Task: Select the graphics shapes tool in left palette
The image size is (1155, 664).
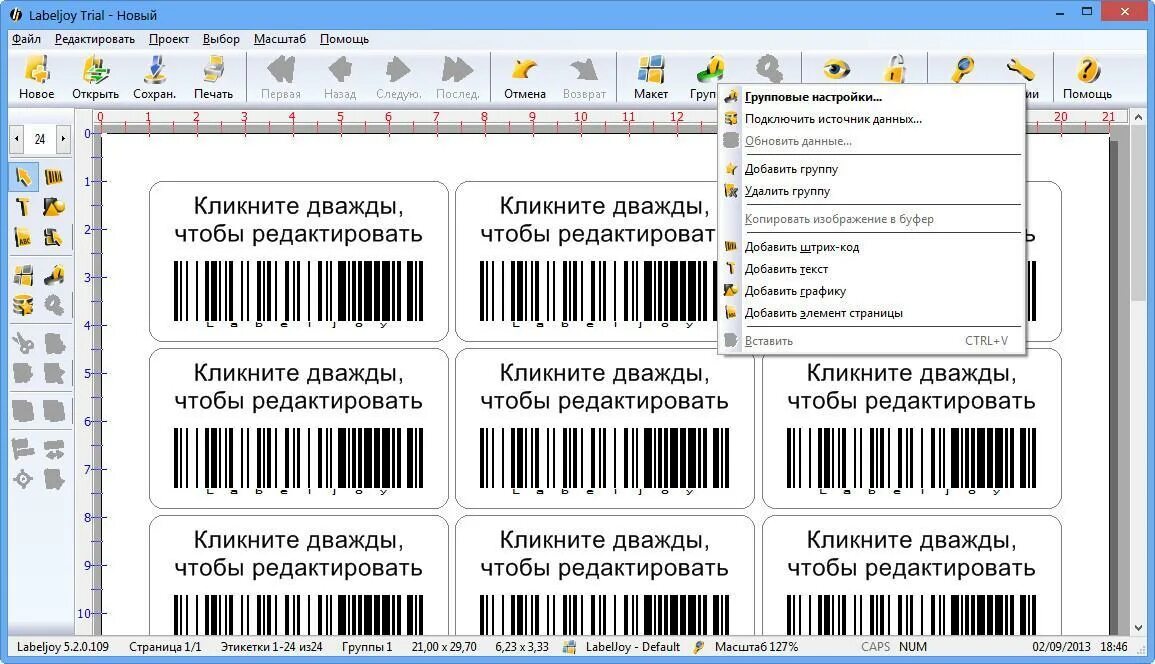Action: (x=54, y=207)
